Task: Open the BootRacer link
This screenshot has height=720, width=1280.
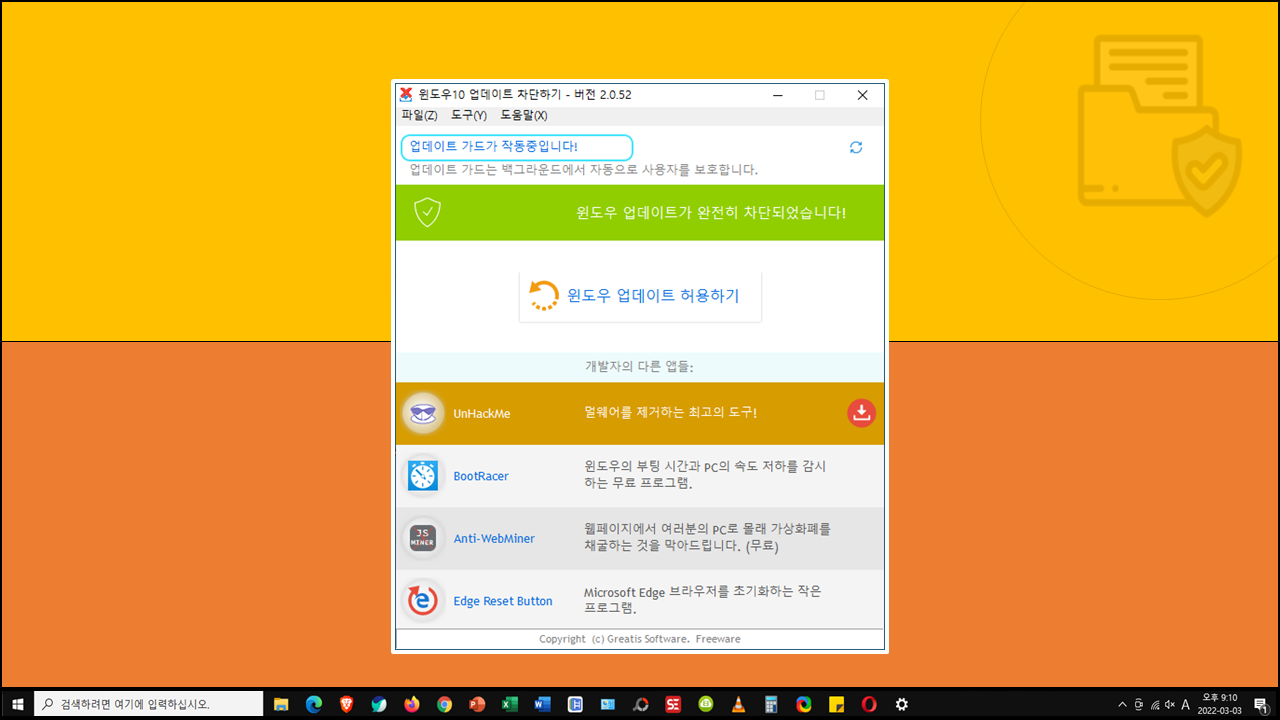Action: (x=481, y=476)
